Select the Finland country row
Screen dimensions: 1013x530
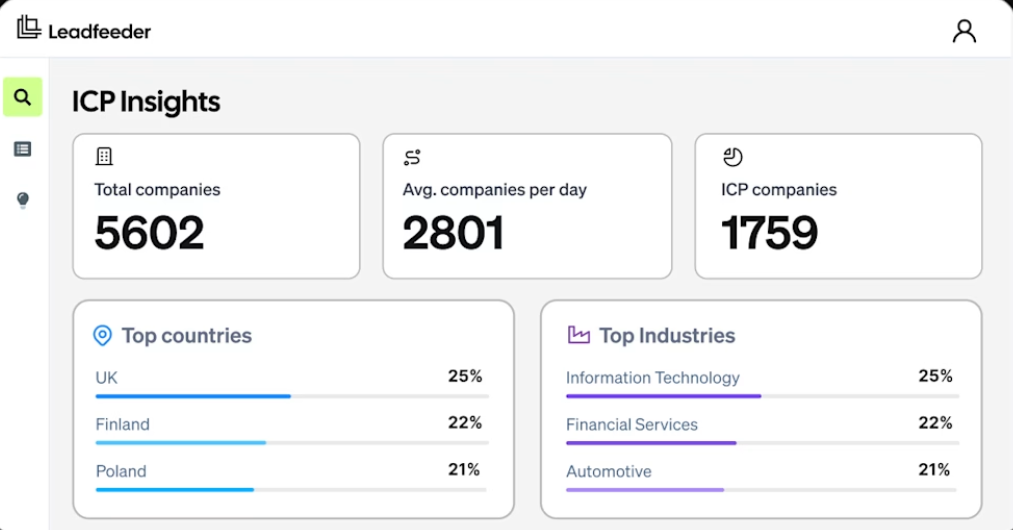[292, 430]
